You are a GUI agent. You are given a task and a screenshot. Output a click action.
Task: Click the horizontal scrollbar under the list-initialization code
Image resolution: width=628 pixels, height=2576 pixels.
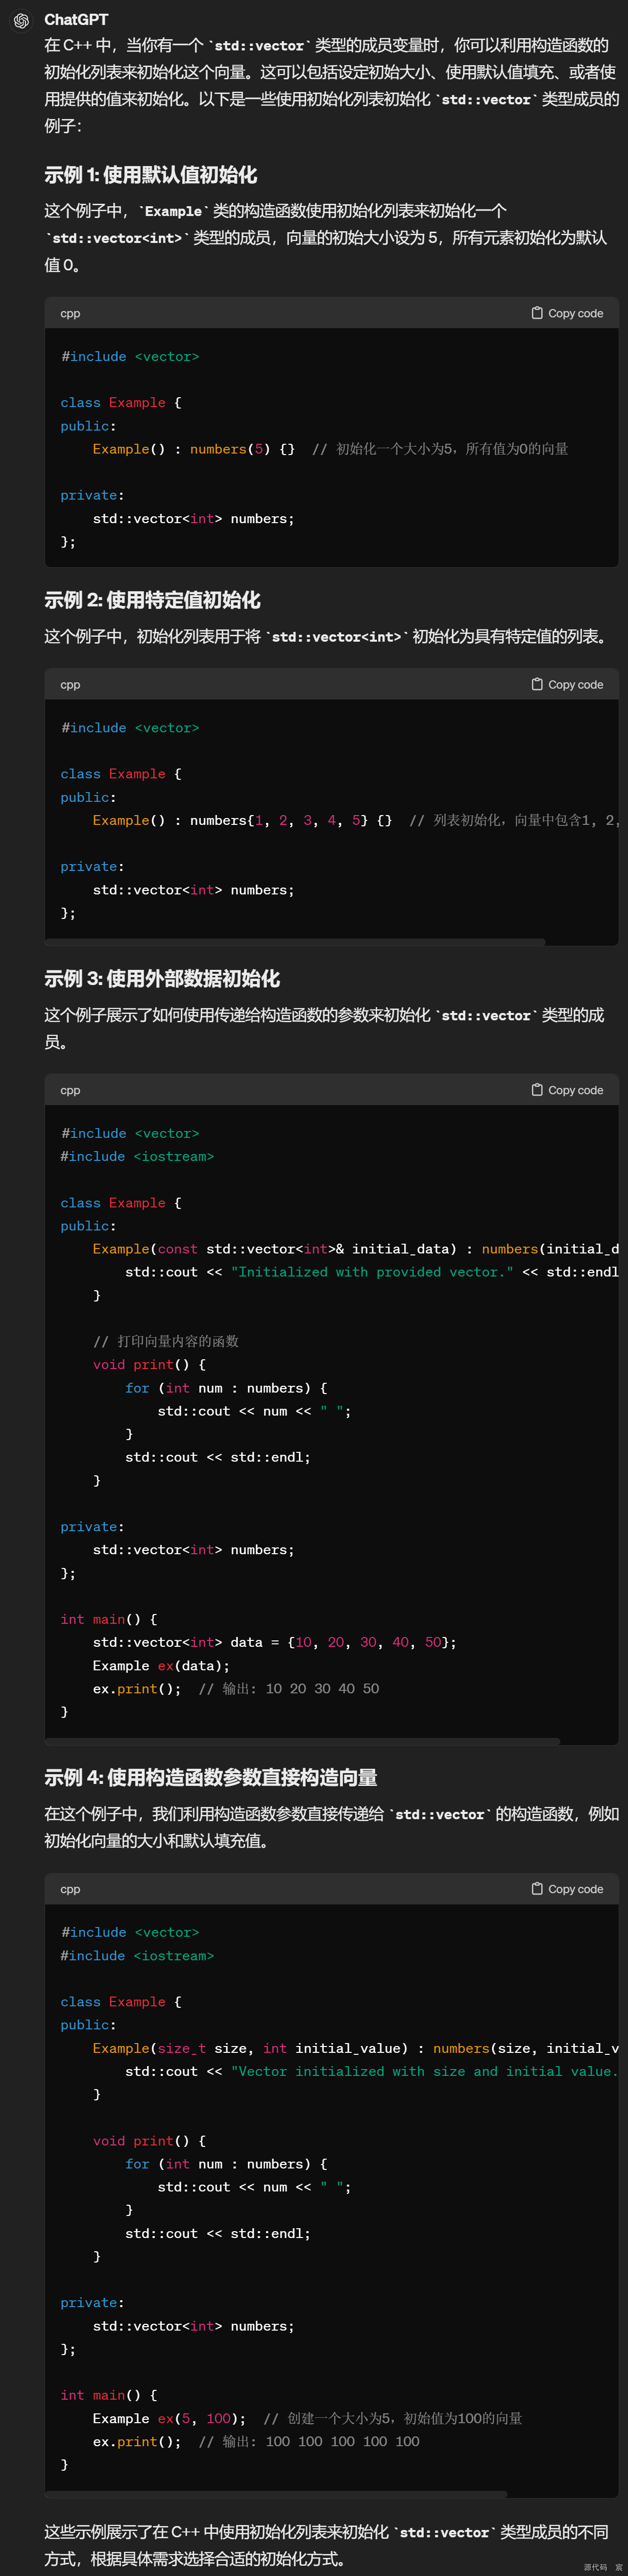pos(296,942)
